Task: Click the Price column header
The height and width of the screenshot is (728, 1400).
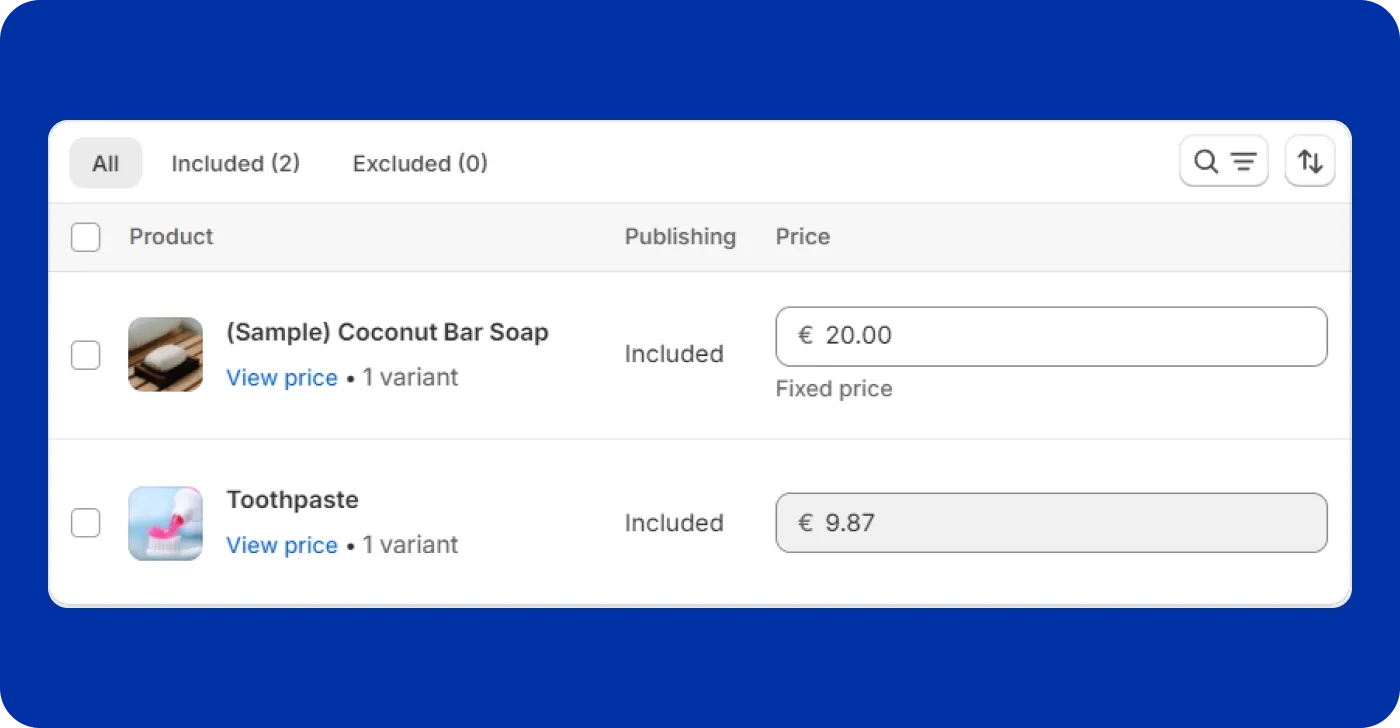Action: pos(802,237)
